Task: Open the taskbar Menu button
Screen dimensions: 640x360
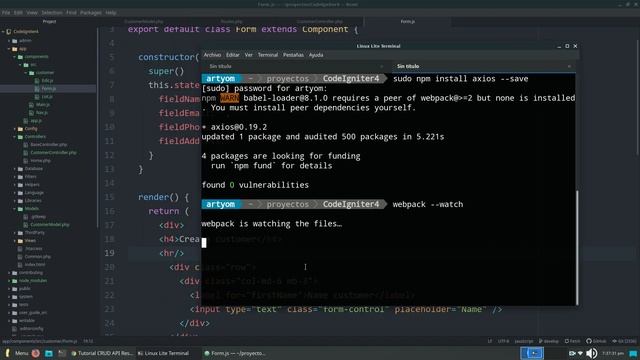Action: coord(17,353)
